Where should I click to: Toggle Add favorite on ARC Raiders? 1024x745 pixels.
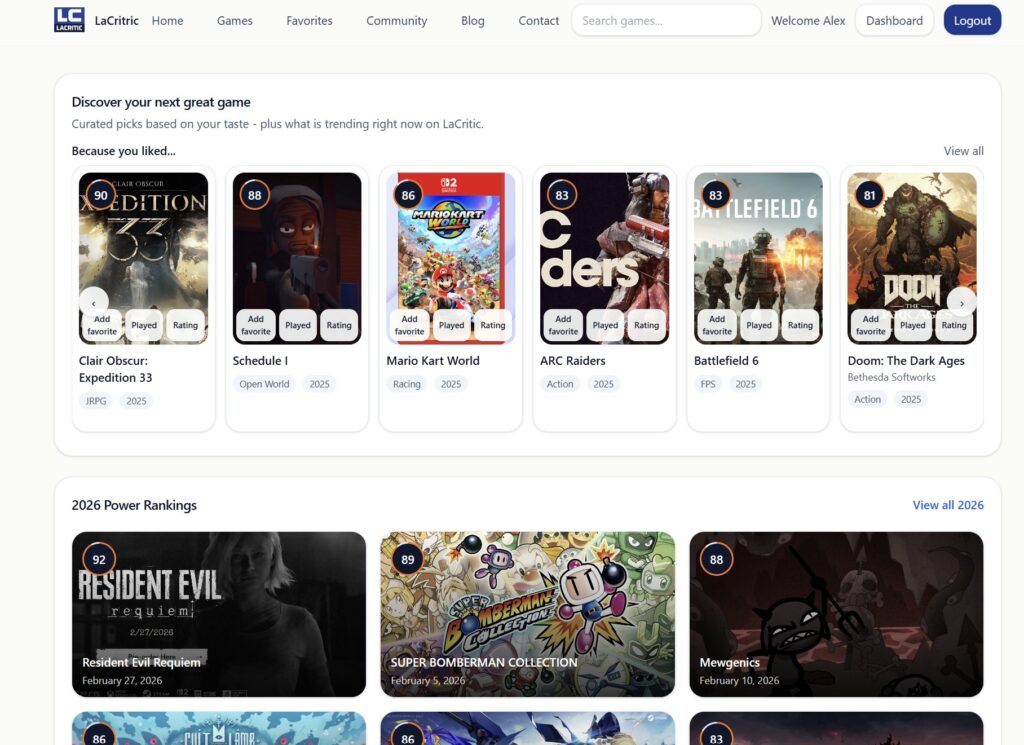tap(563, 325)
